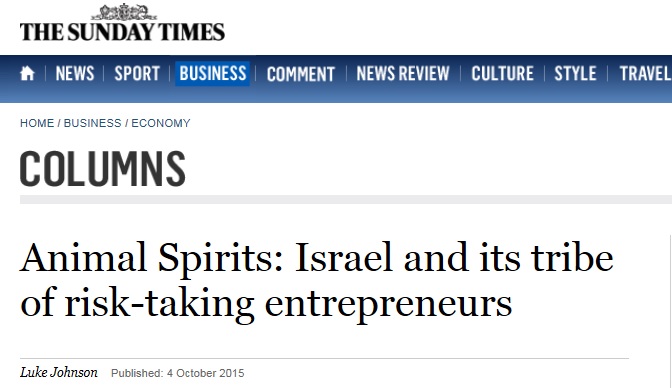672x388 pixels.
Task: Click the published date 4 October 2015
Action: pyautogui.click(x=205, y=373)
